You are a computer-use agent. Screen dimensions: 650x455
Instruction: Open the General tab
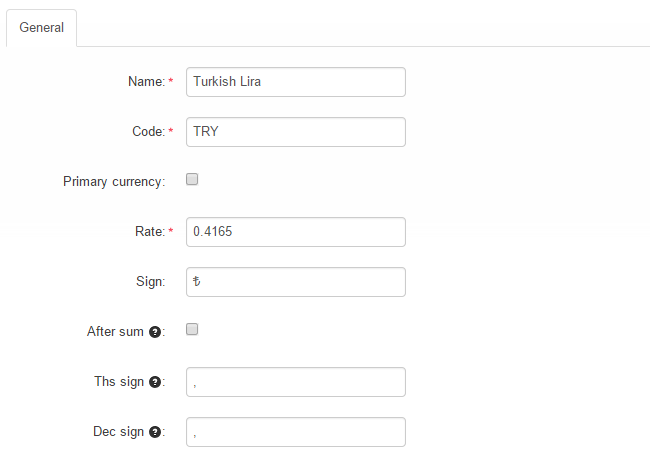(41, 28)
